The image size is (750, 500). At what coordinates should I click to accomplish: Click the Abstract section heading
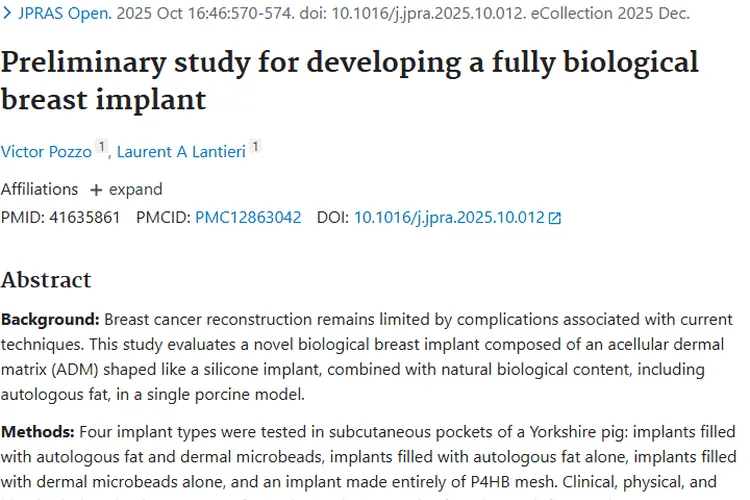click(x=46, y=279)
